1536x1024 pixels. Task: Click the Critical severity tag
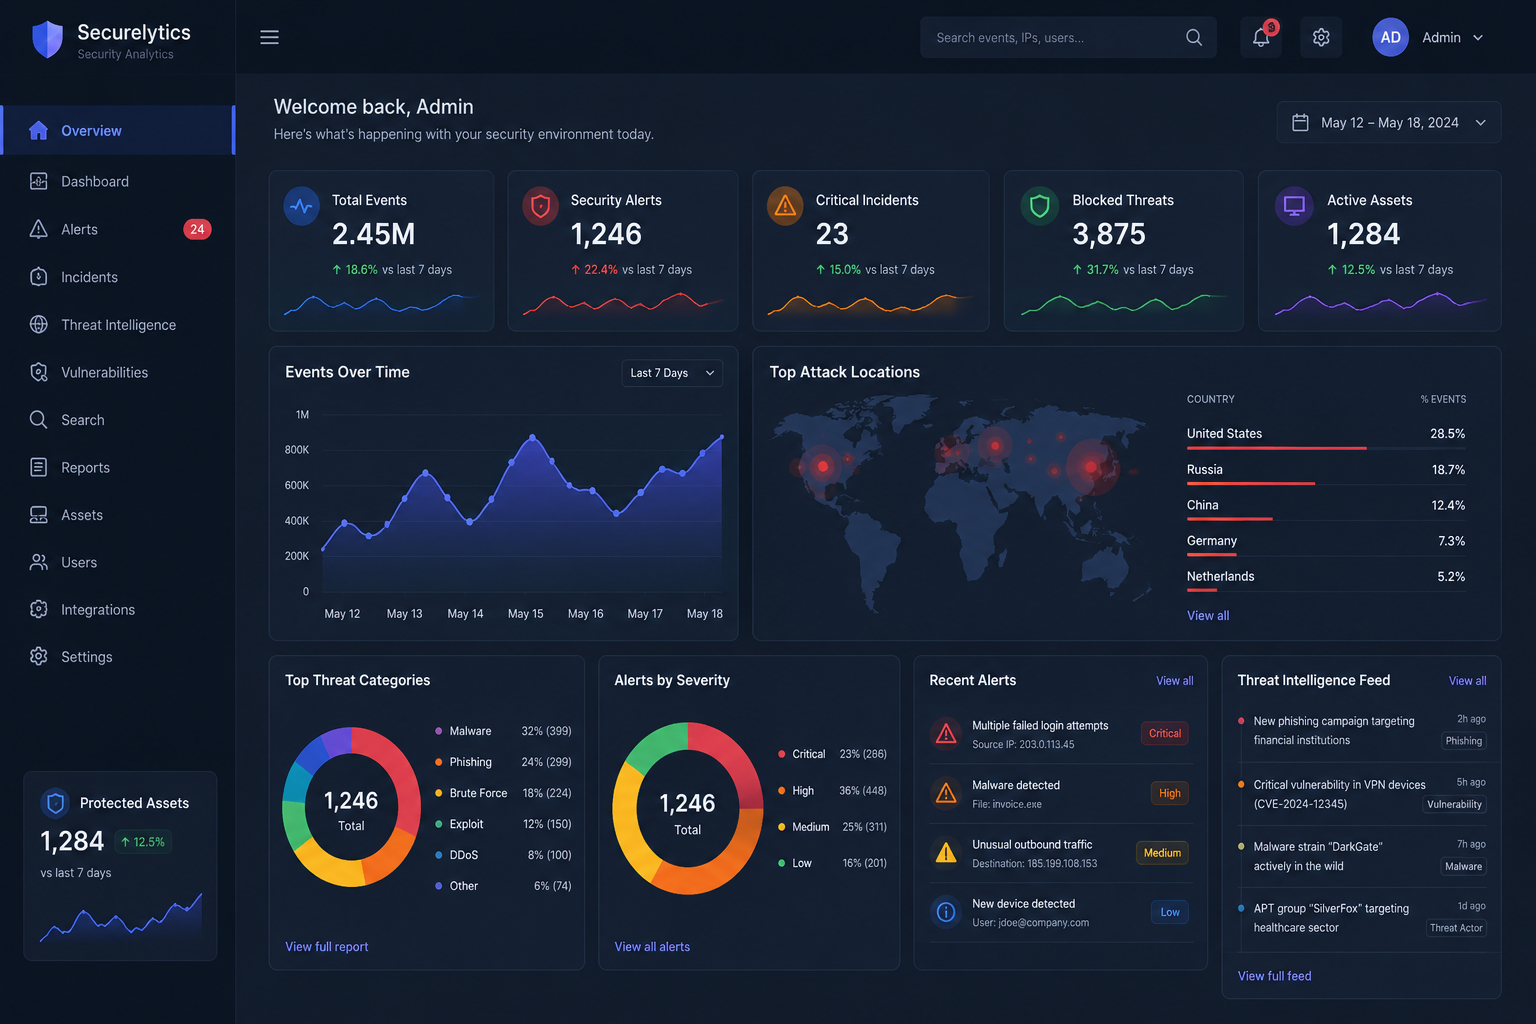pyautogui.click(x=1164, y=733)
